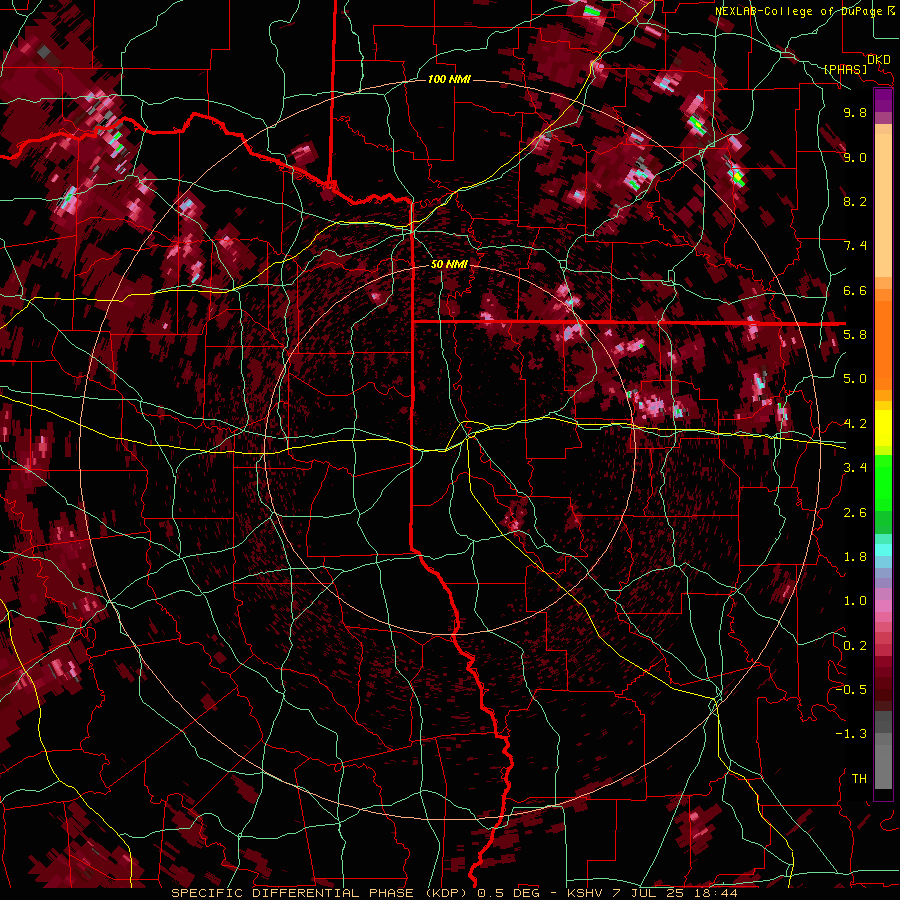Click the TH threshold label
The width and height of the screenshot is (900, 900).
point(859,779)
